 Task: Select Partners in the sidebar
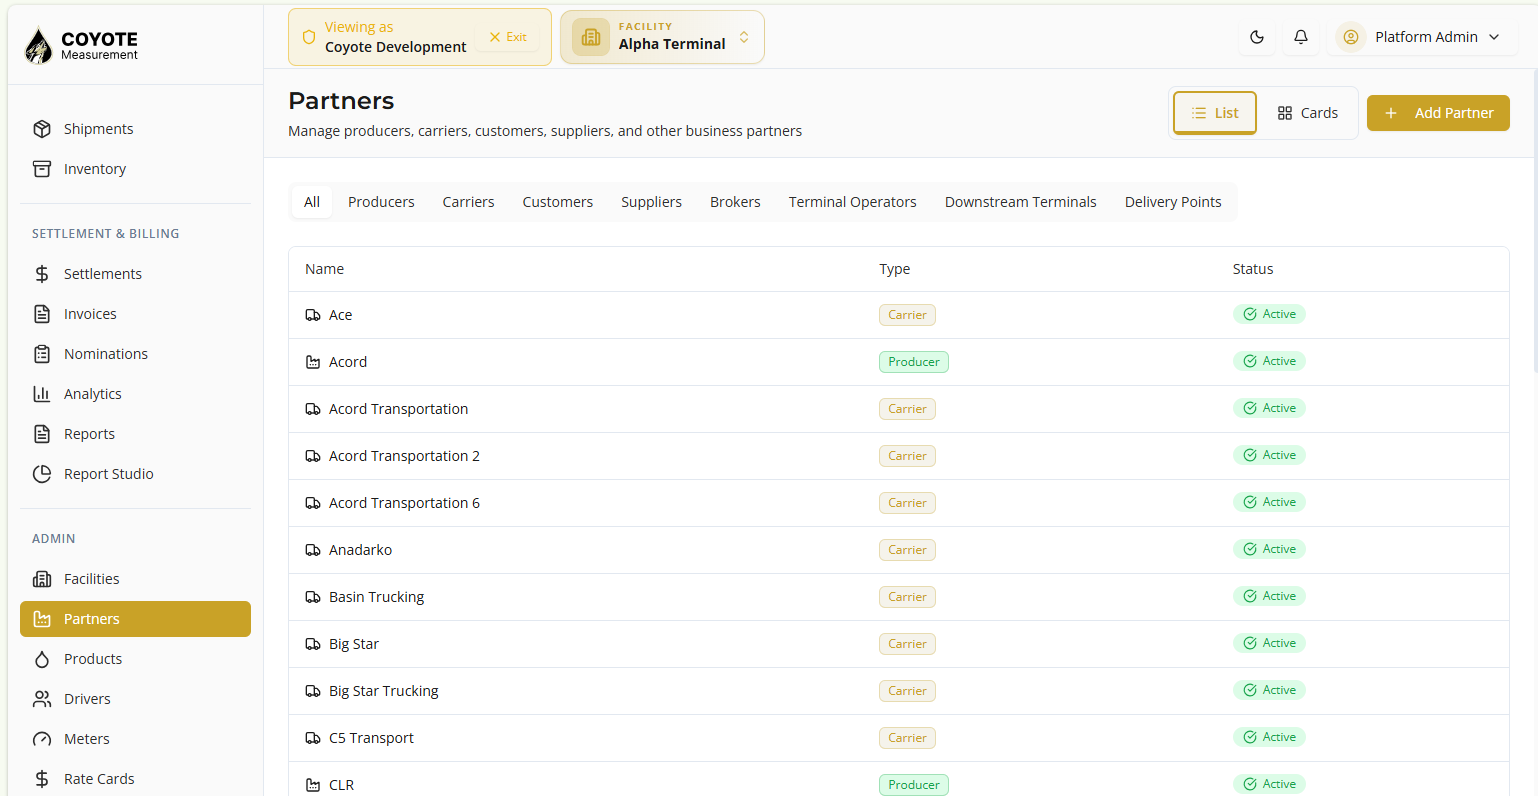pyautogui.click(x=135, y=619)
